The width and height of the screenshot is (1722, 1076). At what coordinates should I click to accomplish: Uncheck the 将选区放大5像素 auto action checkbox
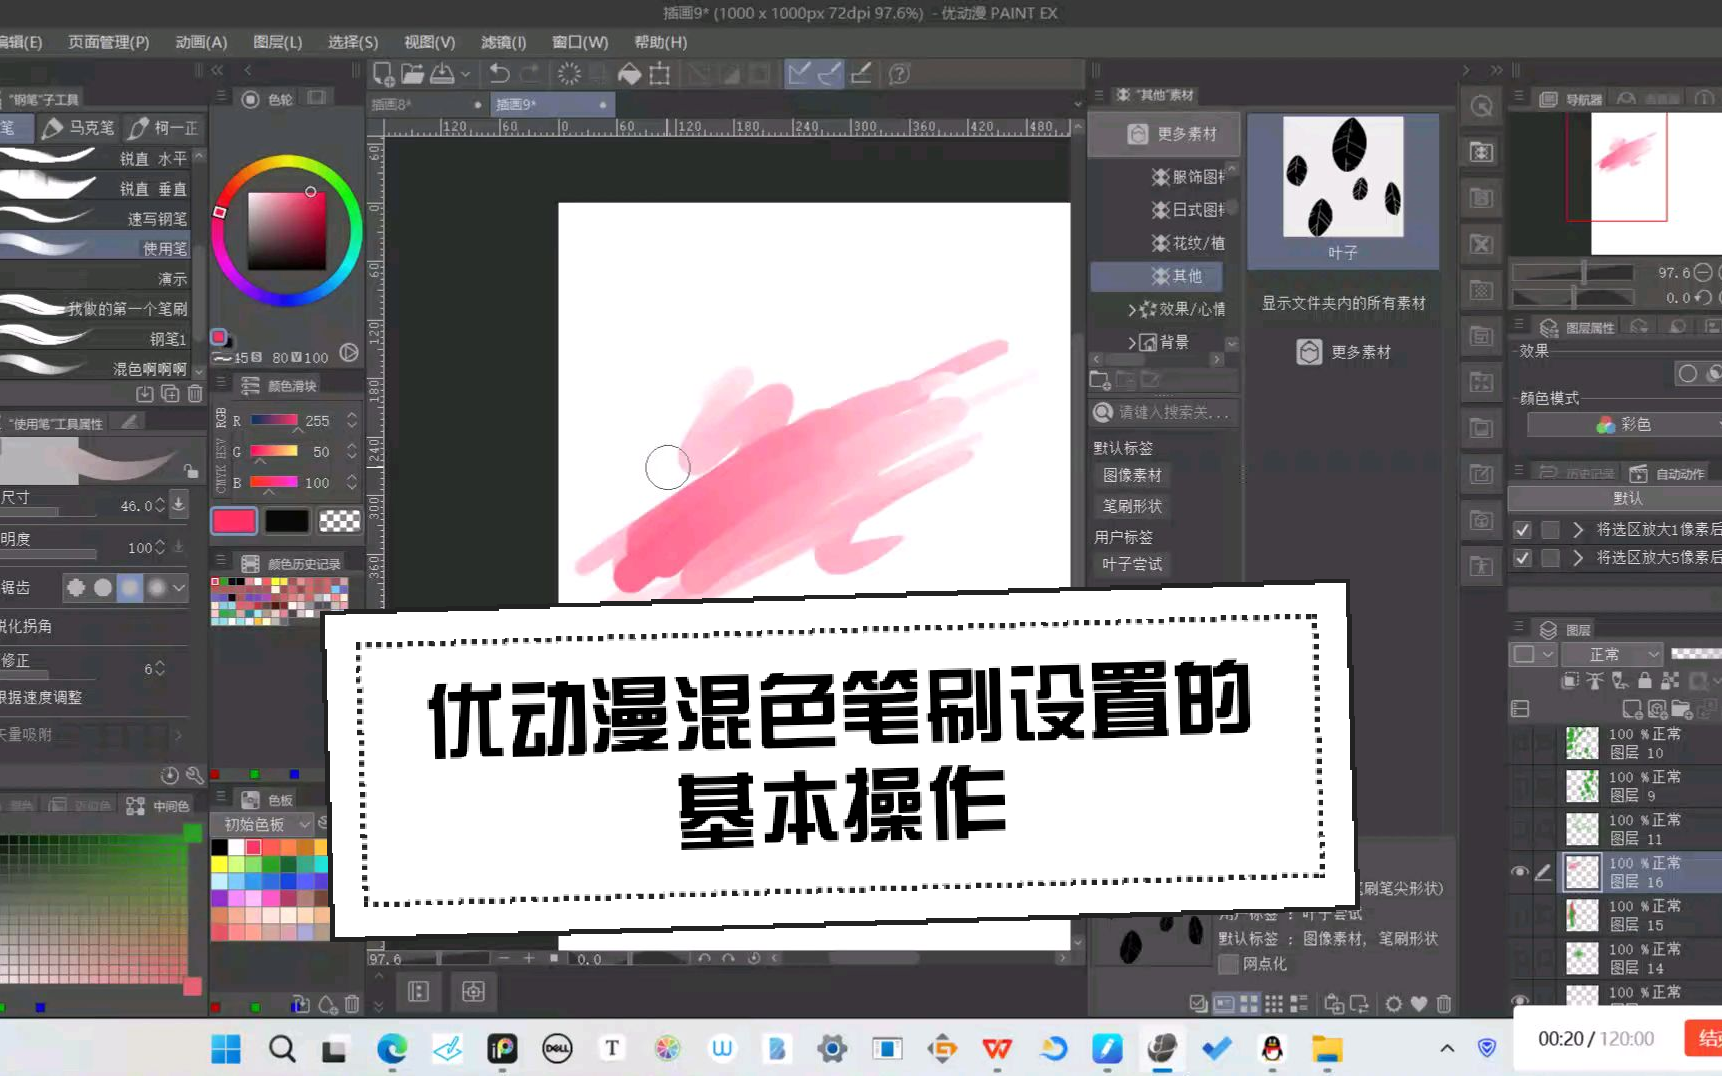1522,558
